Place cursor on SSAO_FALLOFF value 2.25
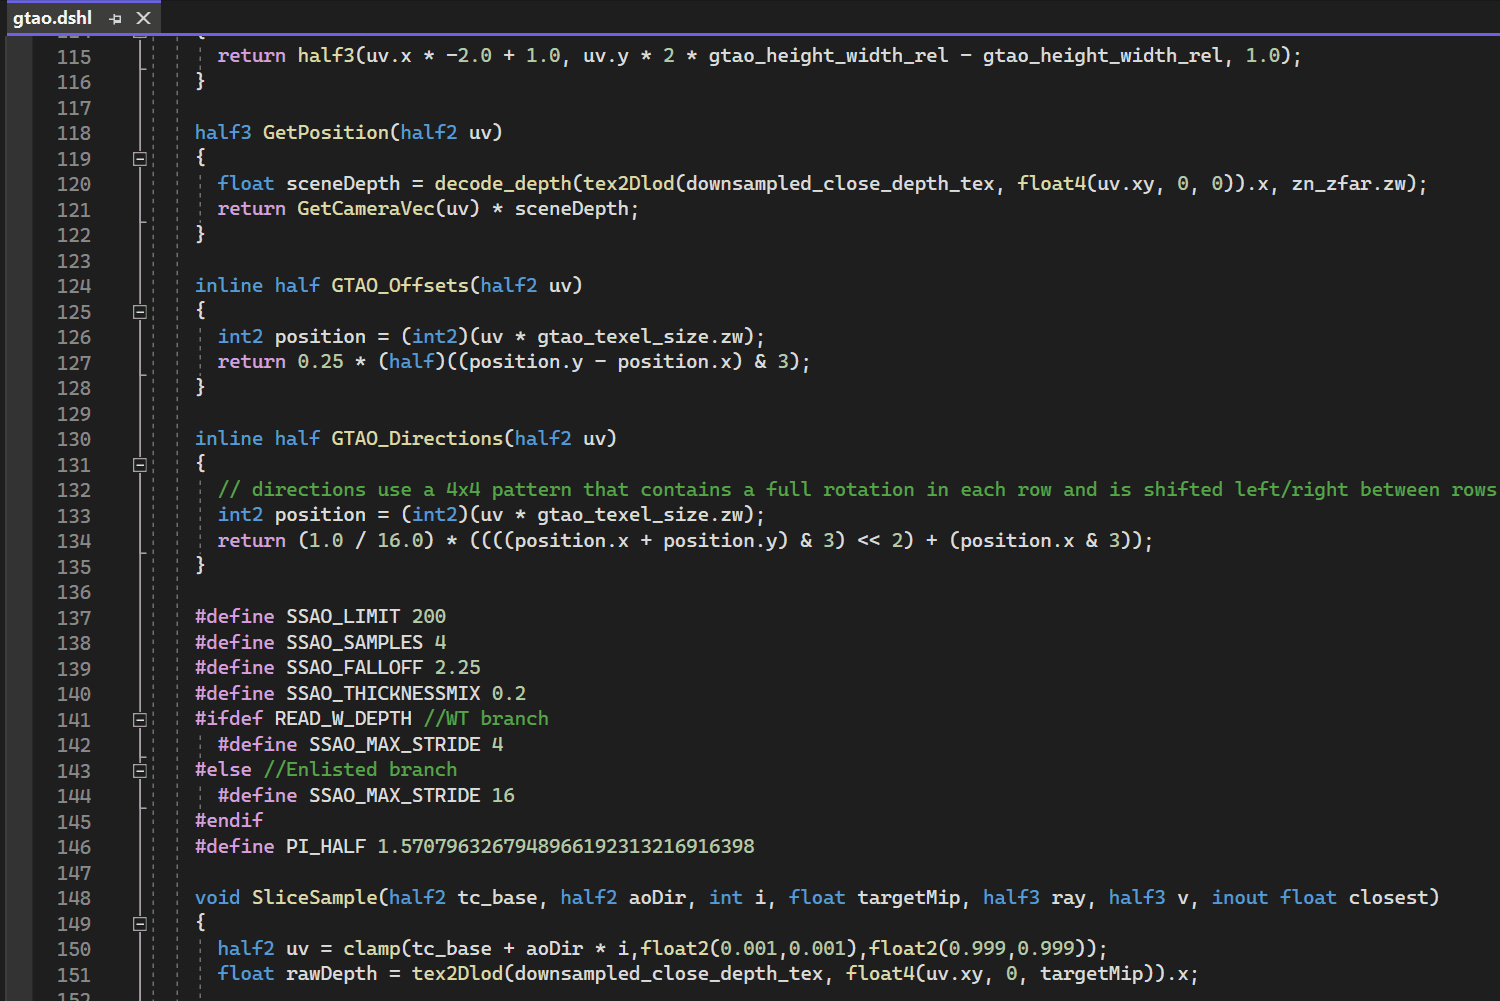The image size is (1500, 1001). 457,668
